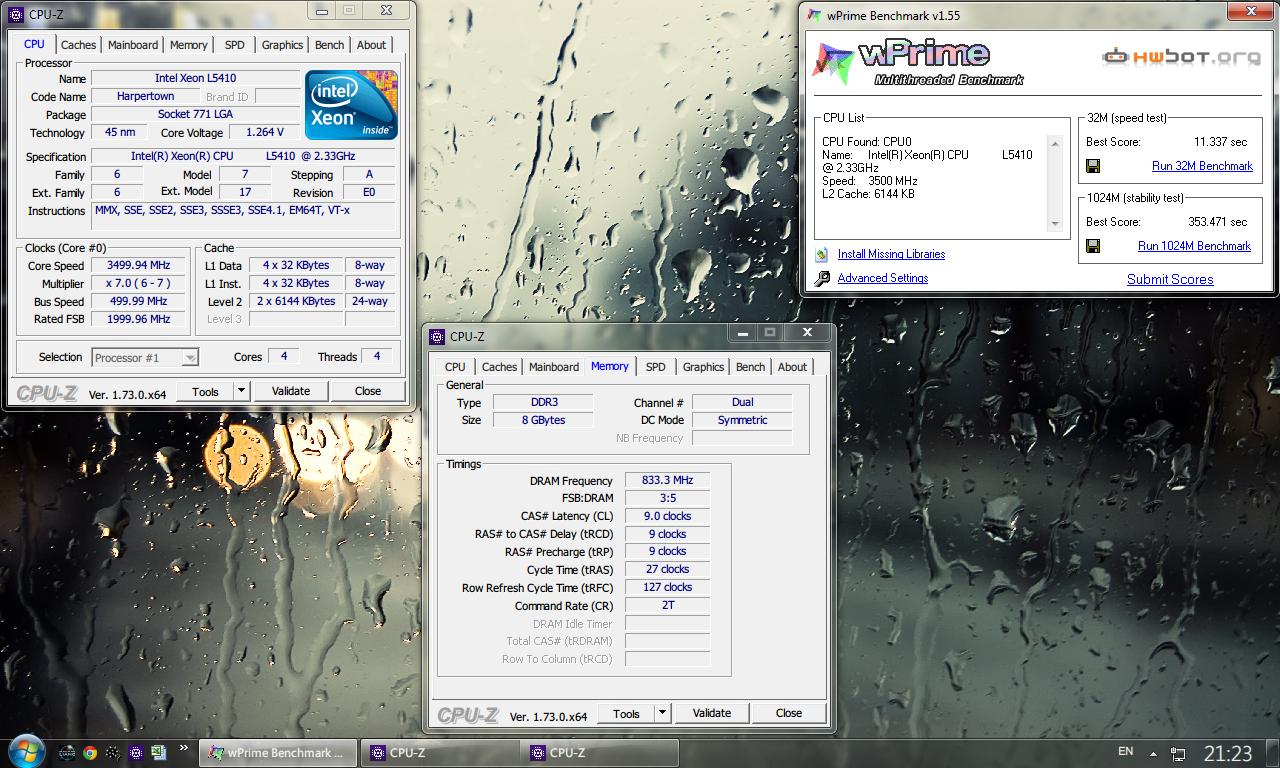Screen dimensions: 1280x768
Task: Switch to Mainboard tab in CPU-Z Memory window
Action: pos(554,367)
